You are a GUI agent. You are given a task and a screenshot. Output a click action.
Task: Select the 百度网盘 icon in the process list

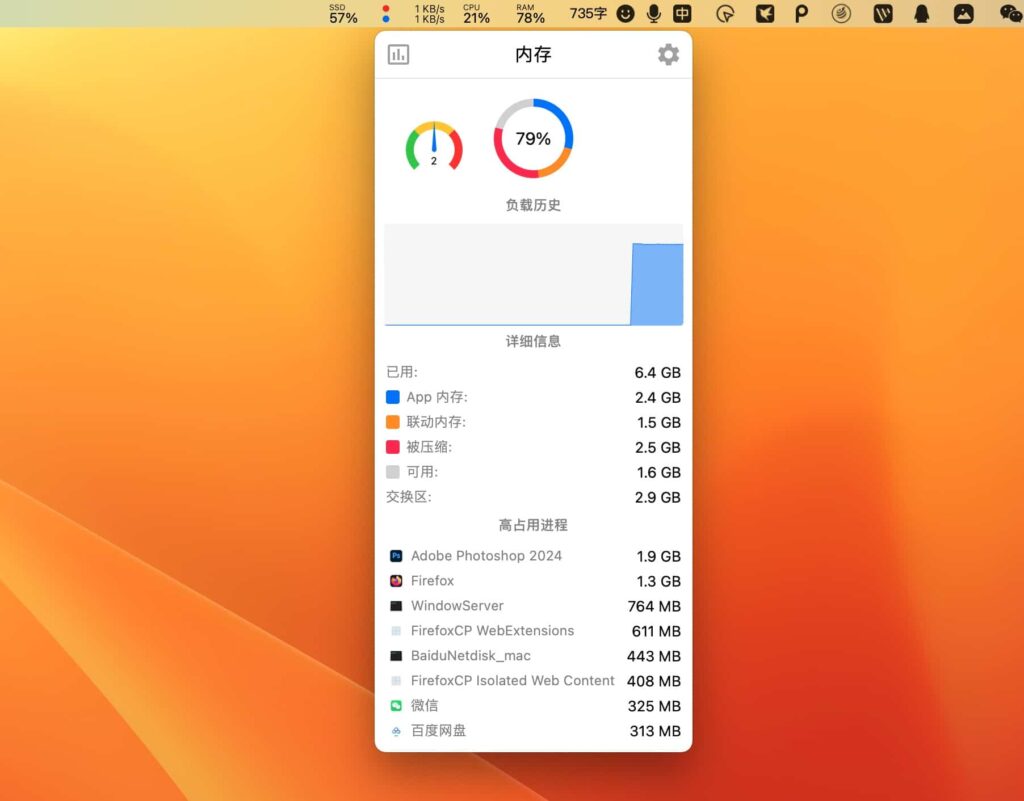[x=397, y=731]
